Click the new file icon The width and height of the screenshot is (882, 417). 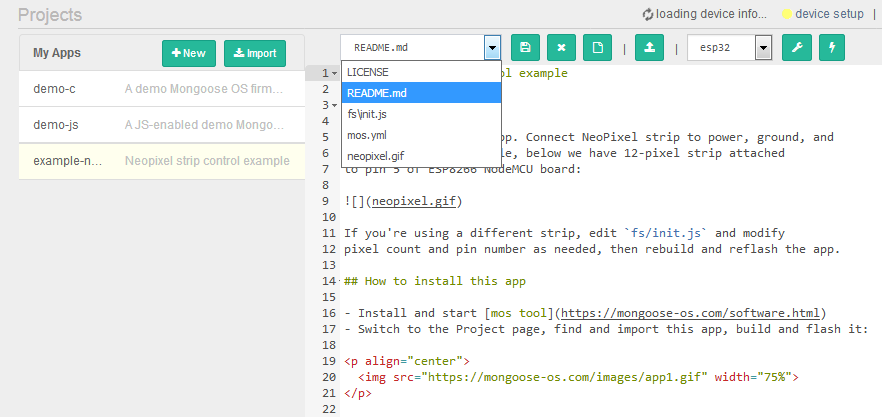pos(598,48)
